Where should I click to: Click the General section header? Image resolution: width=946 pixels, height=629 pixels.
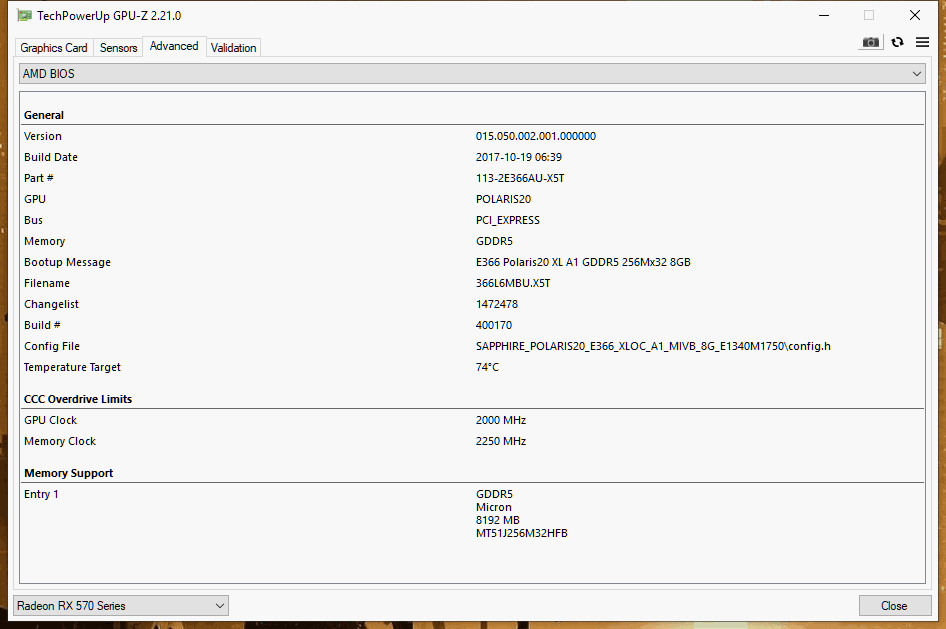(x=44, y=115)
